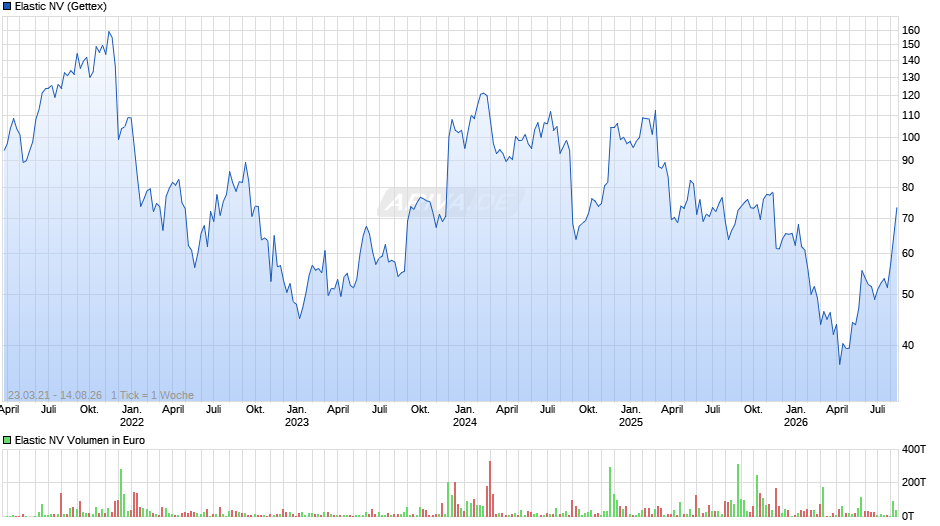Click the tall green volume bar after Okt. 2024
Viewport: 940px width, 526px height.
(x=610, y=492)
